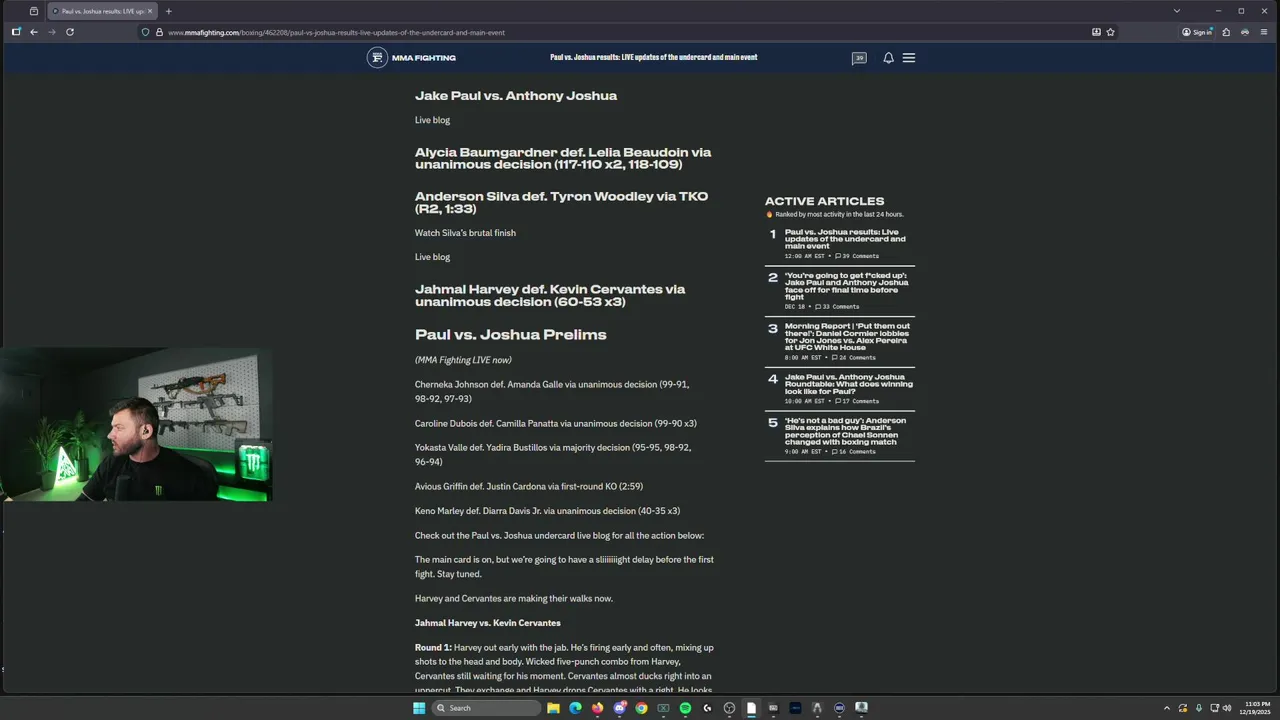
Task: Open the OBS Studio taskbar icon
Action: [729, 708]
